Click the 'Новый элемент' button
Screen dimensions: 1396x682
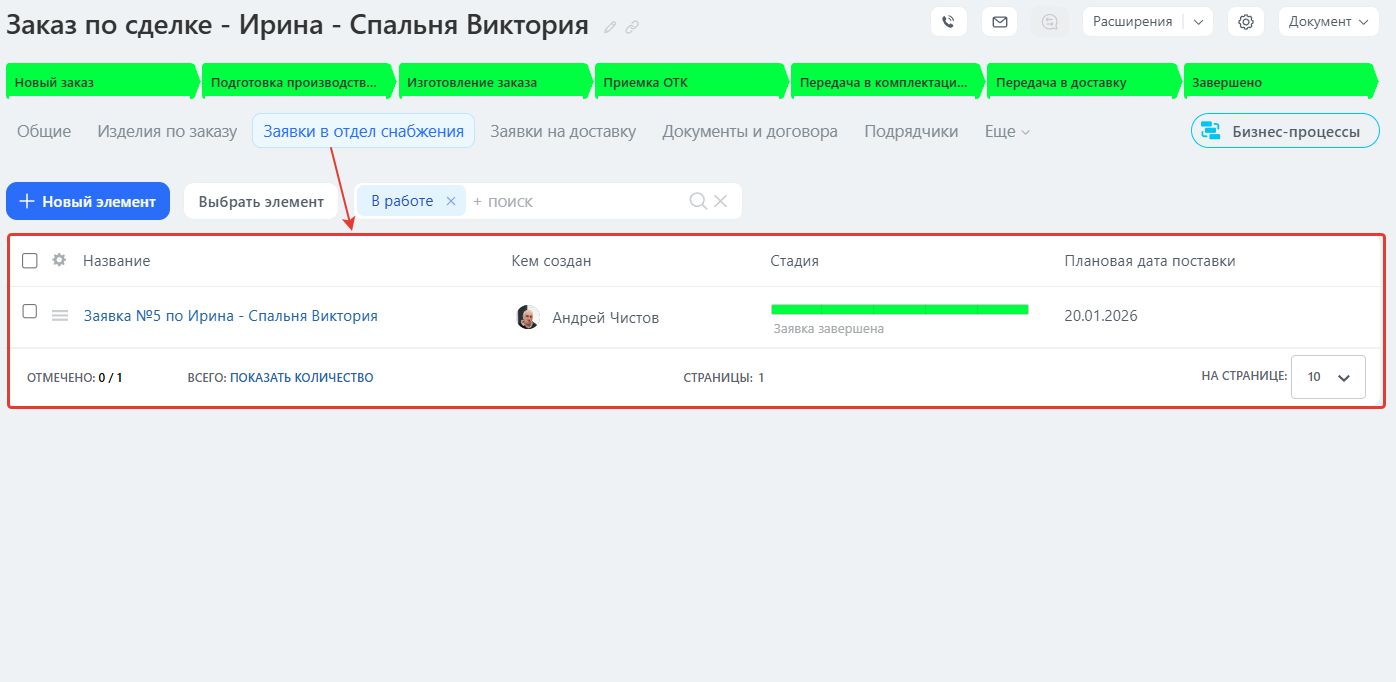point(88,201)
